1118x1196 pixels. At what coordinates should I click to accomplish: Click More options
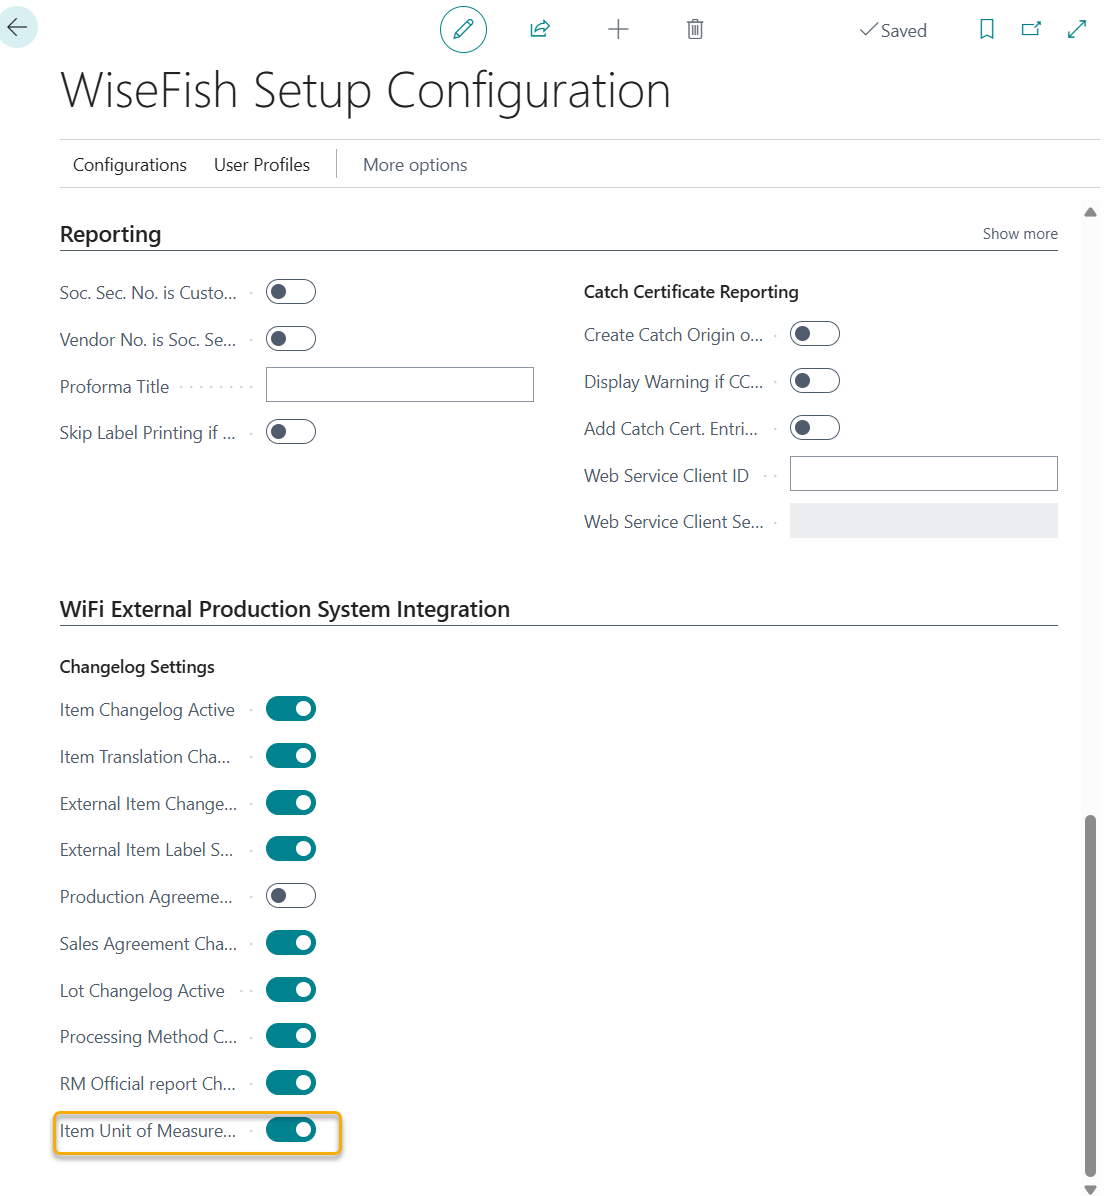[x=415, y=165]
